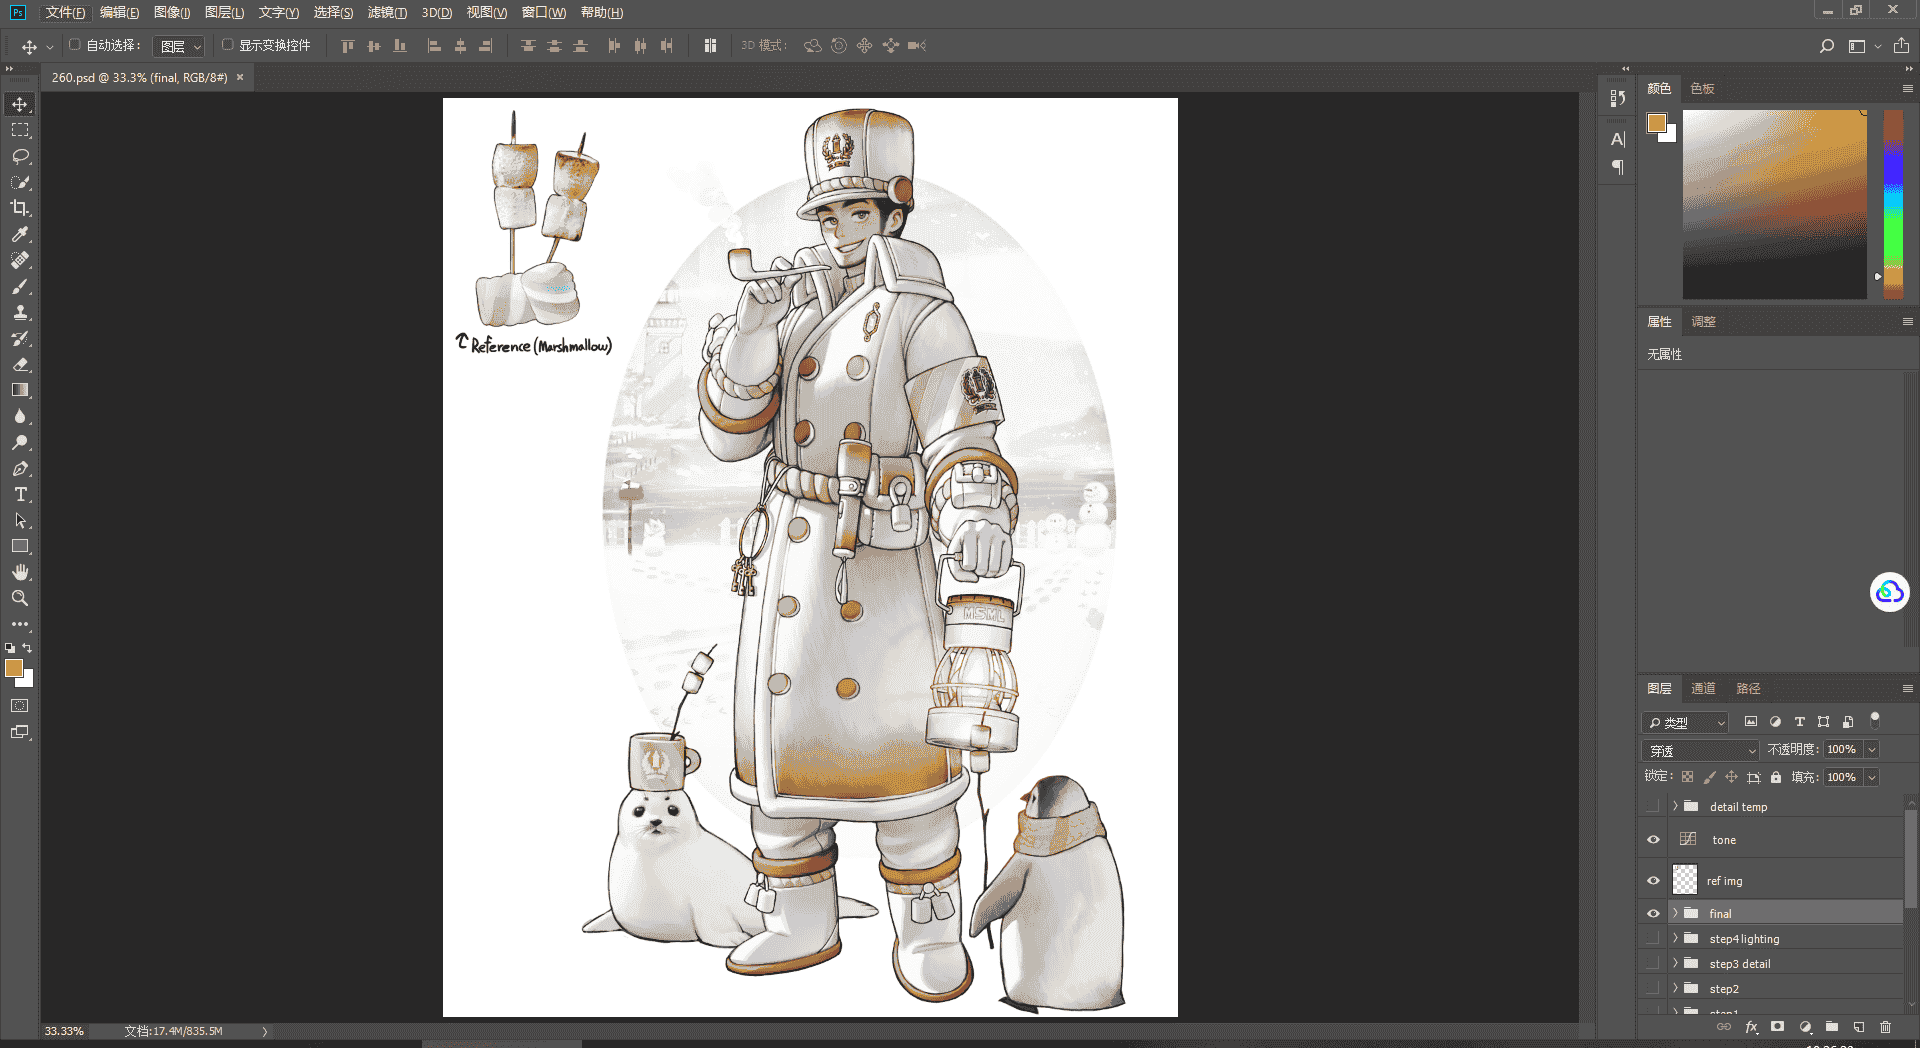Enable the Auto-Select checkbox
Screen dimensions: 1920x1048
click(x=74, y=45)
